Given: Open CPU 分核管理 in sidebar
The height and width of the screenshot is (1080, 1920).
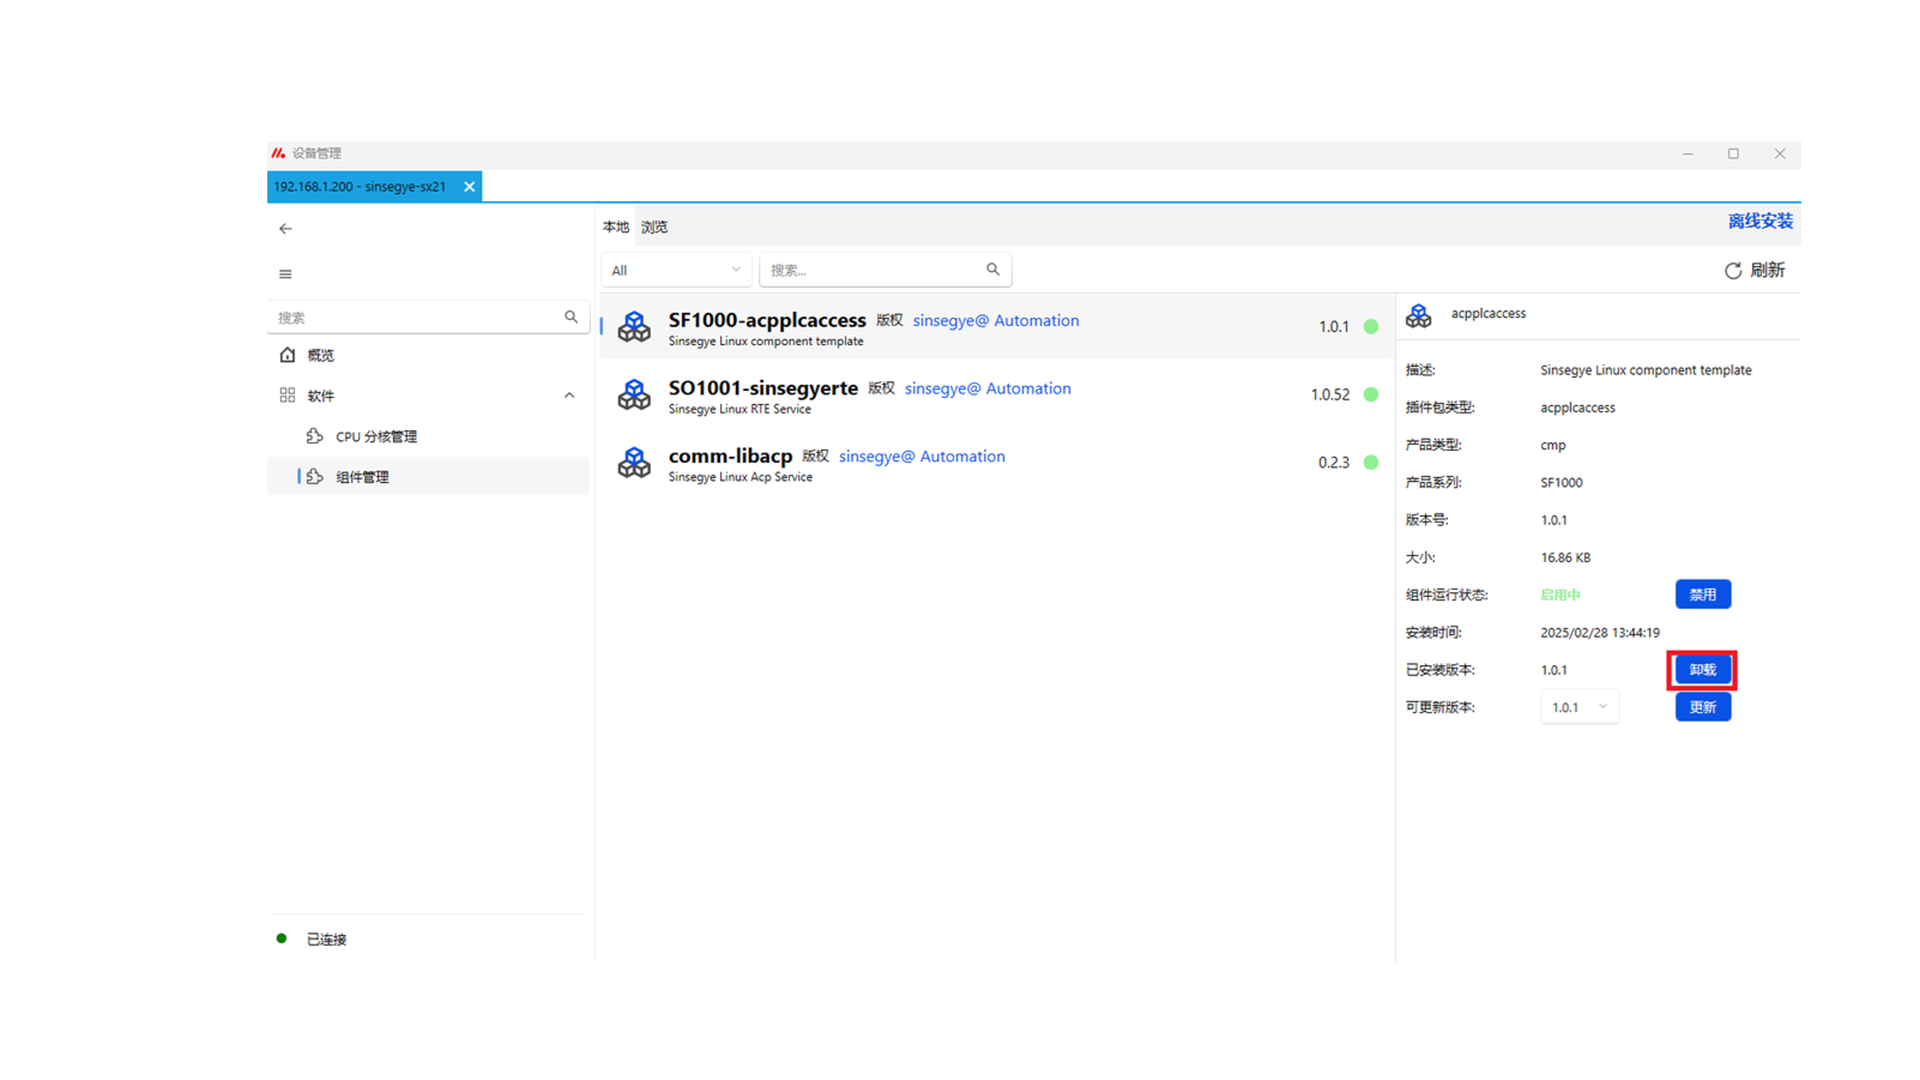Looking at the screenshot, I should (376, 437).
